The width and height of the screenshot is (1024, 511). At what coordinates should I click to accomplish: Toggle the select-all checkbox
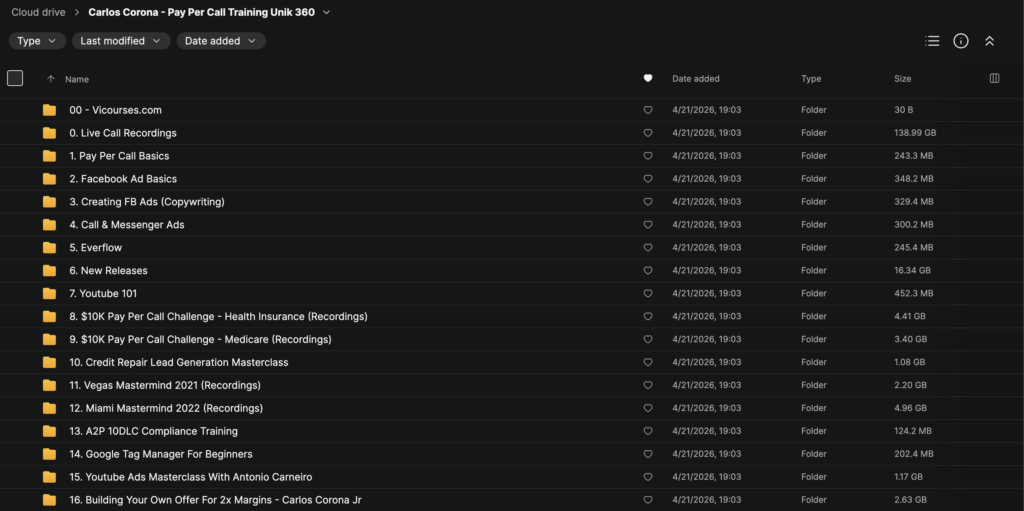tap(15, 78)
